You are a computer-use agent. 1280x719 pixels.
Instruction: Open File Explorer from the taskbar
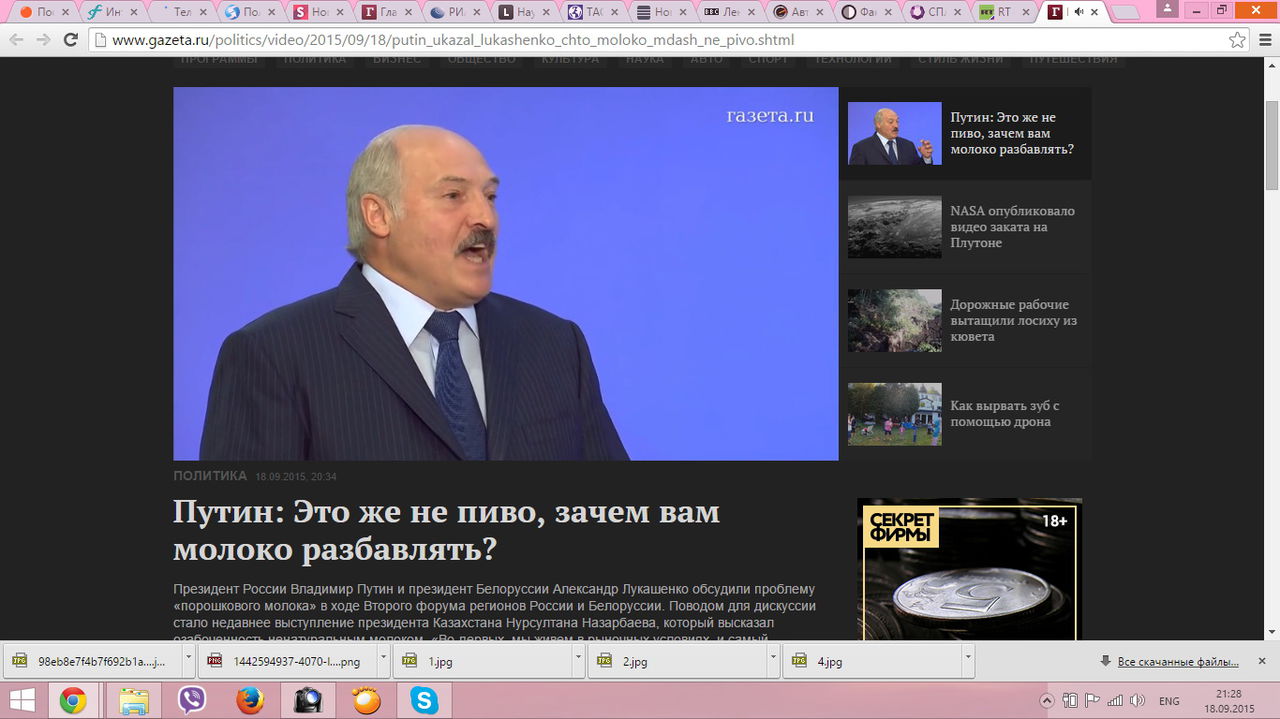pos(134,700)
